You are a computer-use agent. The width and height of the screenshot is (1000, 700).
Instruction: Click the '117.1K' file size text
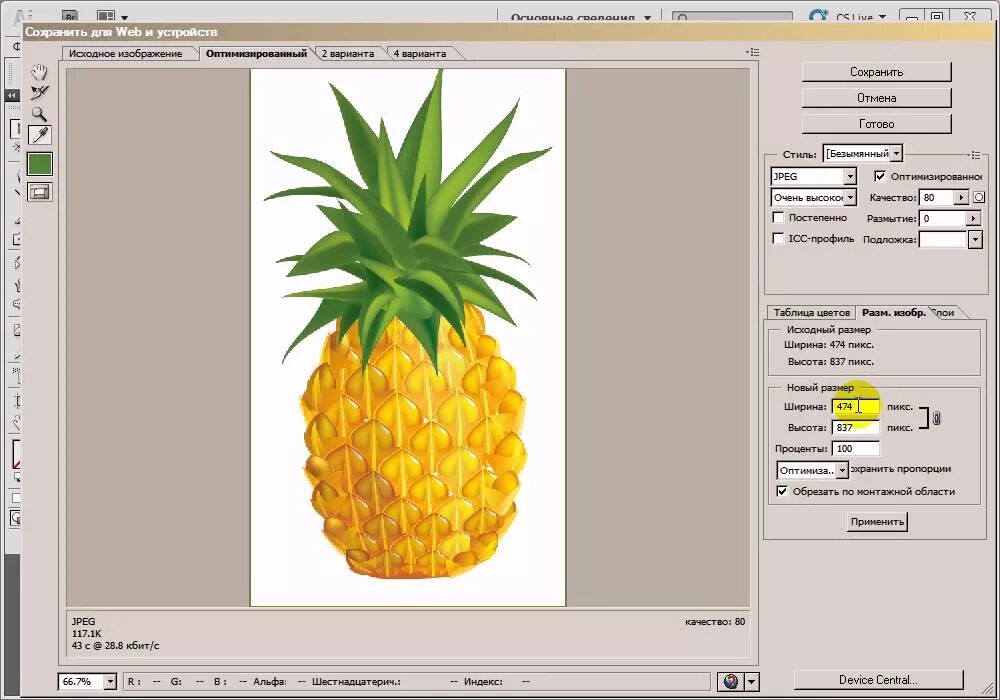(87, 633)
